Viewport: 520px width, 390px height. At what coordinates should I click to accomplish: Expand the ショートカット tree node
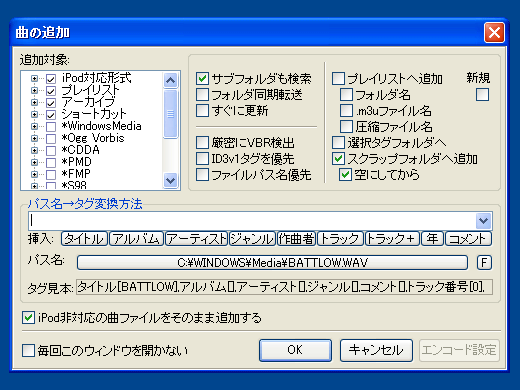tap(34, 114)
